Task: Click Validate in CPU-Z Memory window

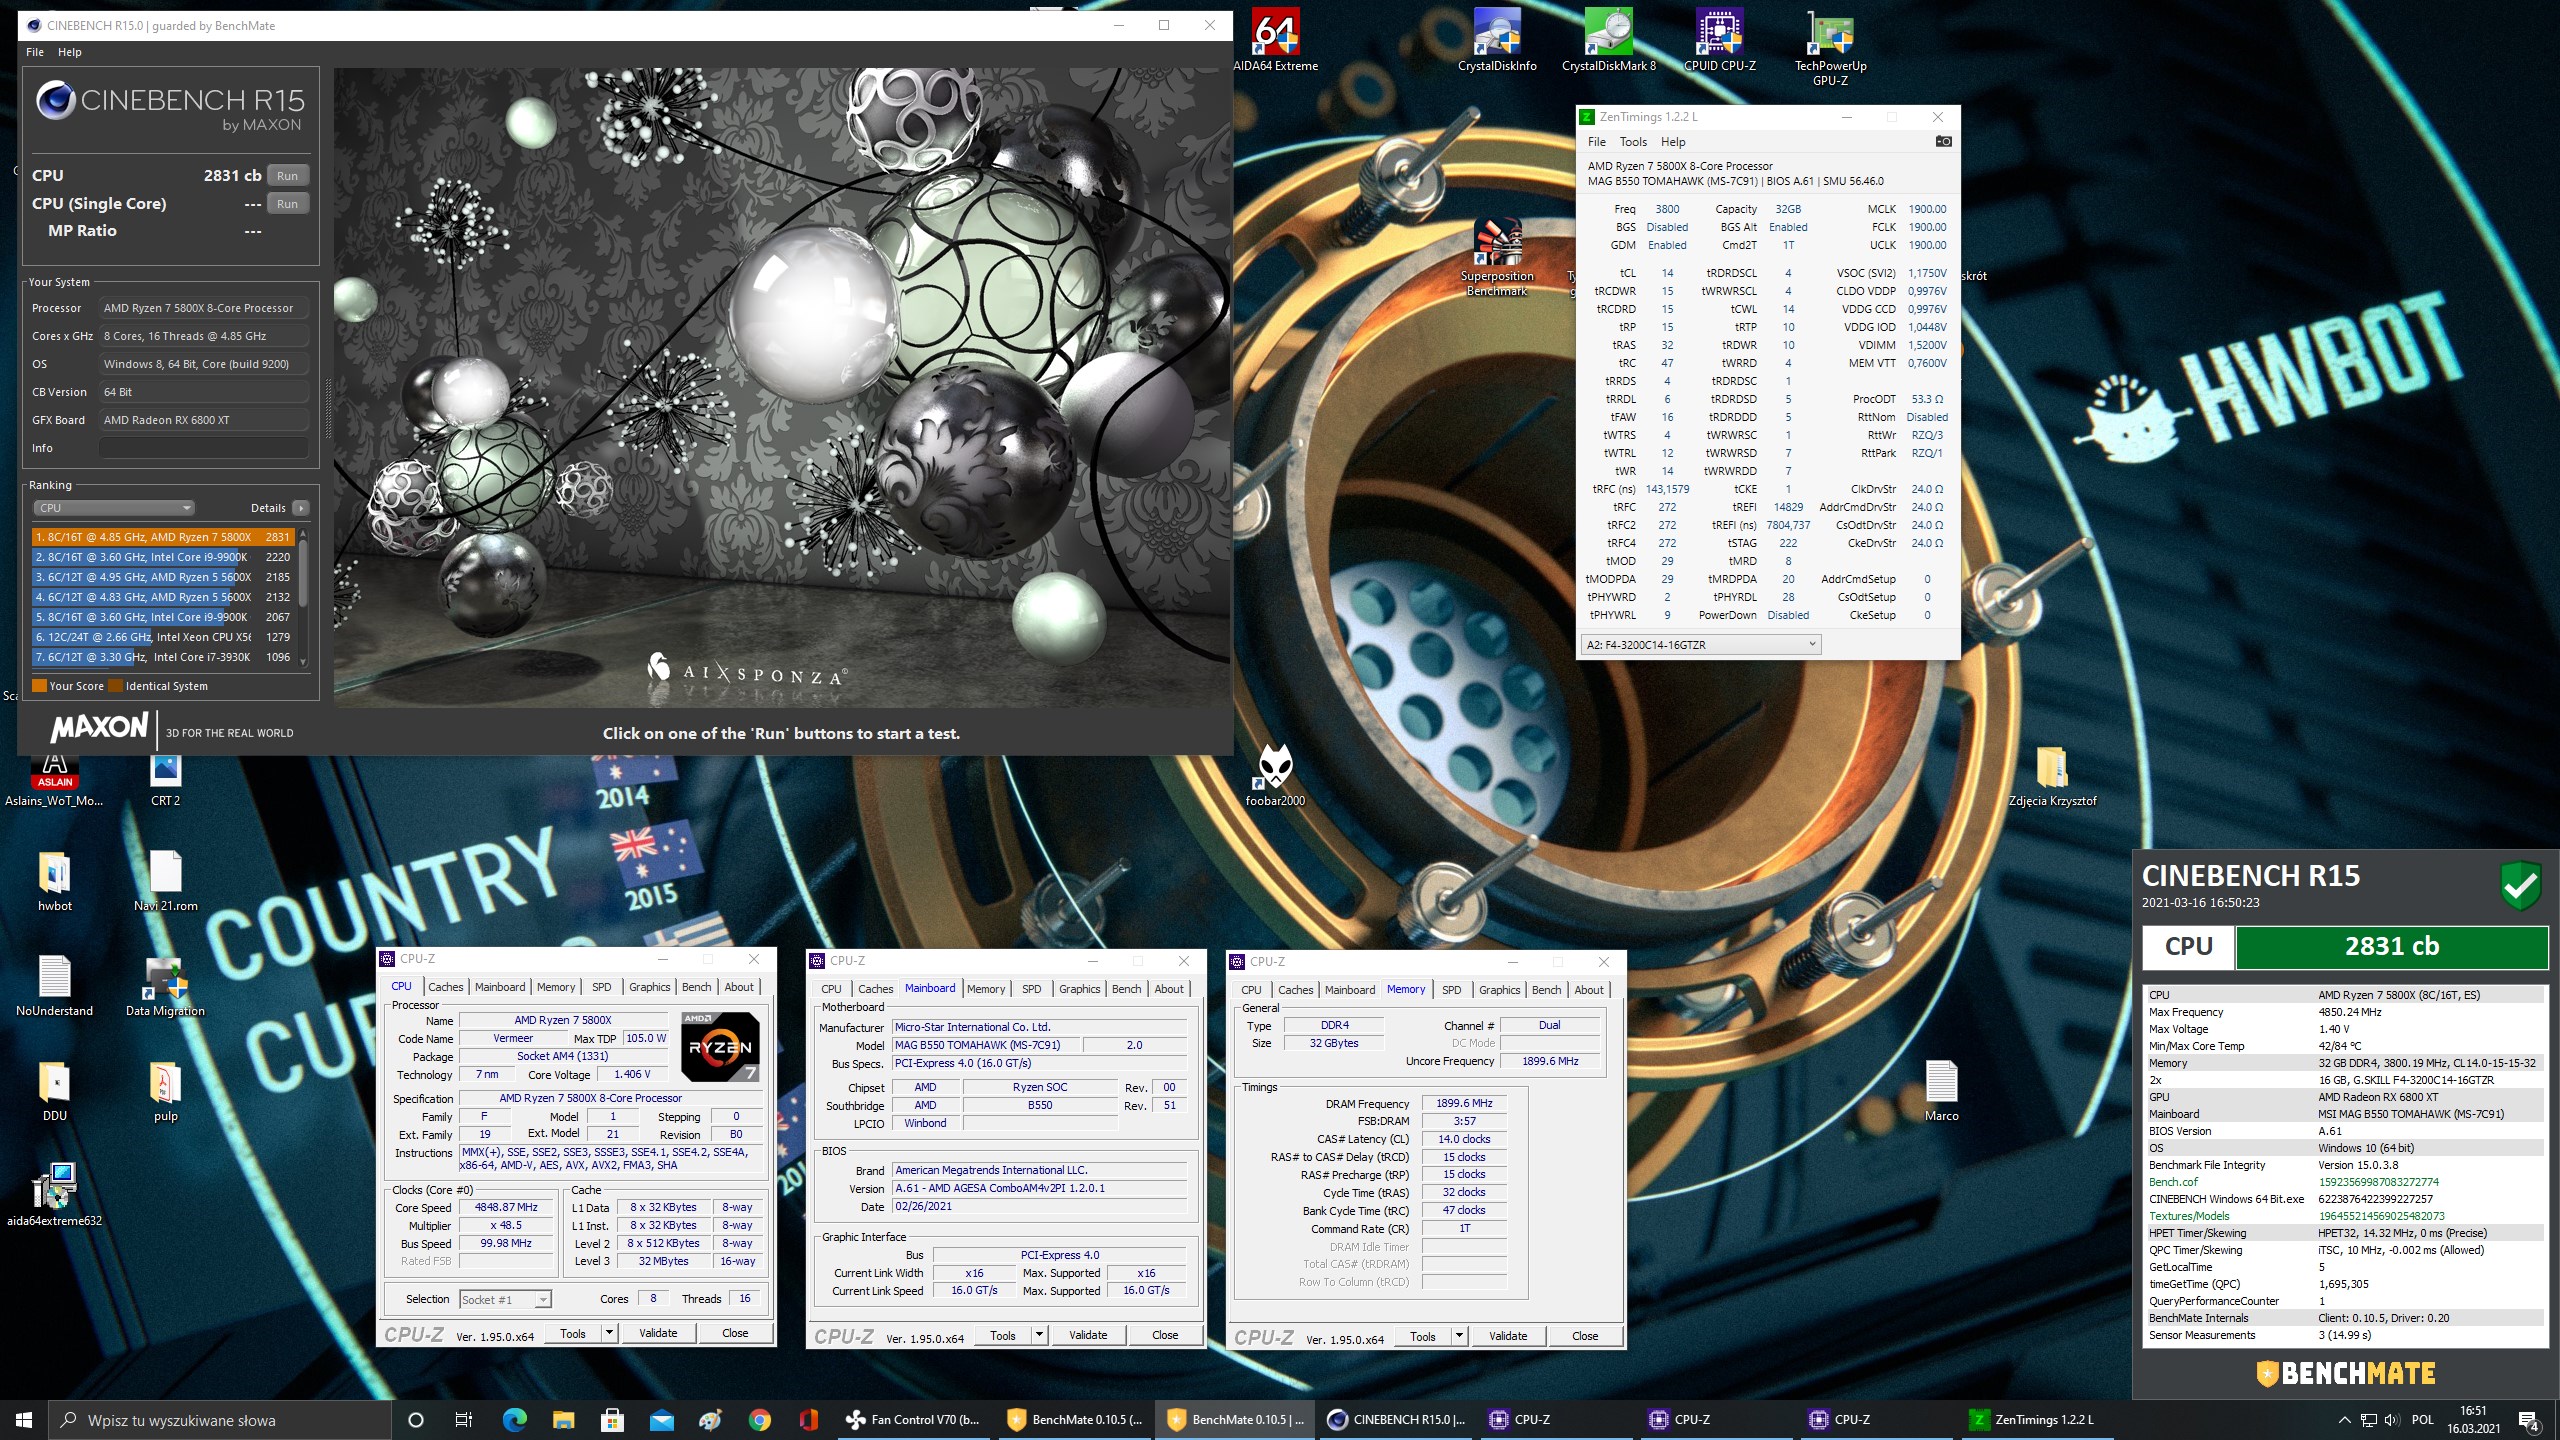Action: 1508,1336
